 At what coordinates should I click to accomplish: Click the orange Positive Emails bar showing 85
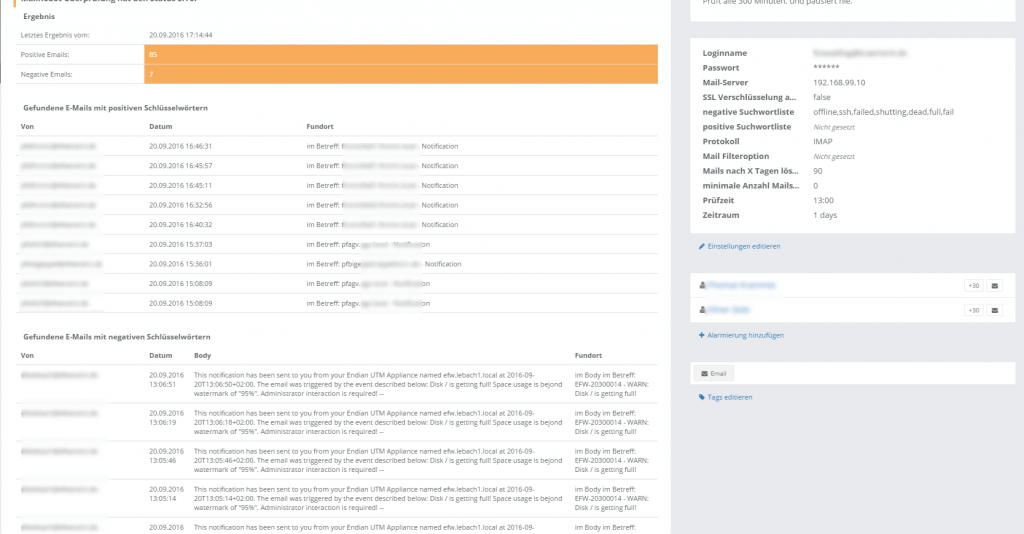(x=401, y=54)
